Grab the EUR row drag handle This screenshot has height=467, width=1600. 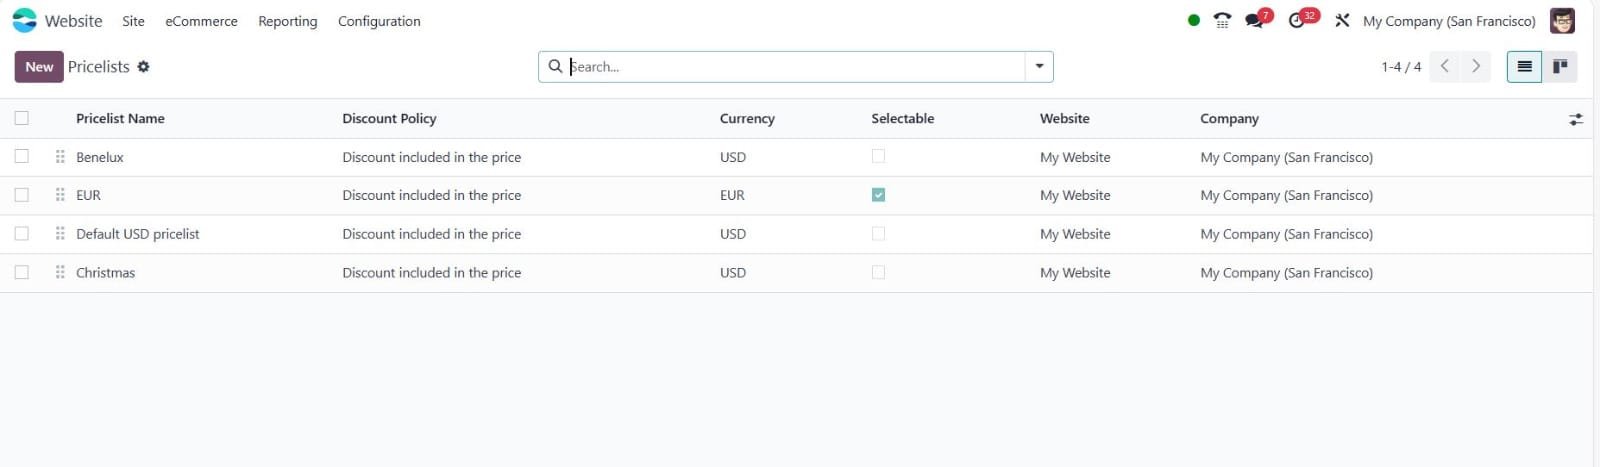coord(60,195)
